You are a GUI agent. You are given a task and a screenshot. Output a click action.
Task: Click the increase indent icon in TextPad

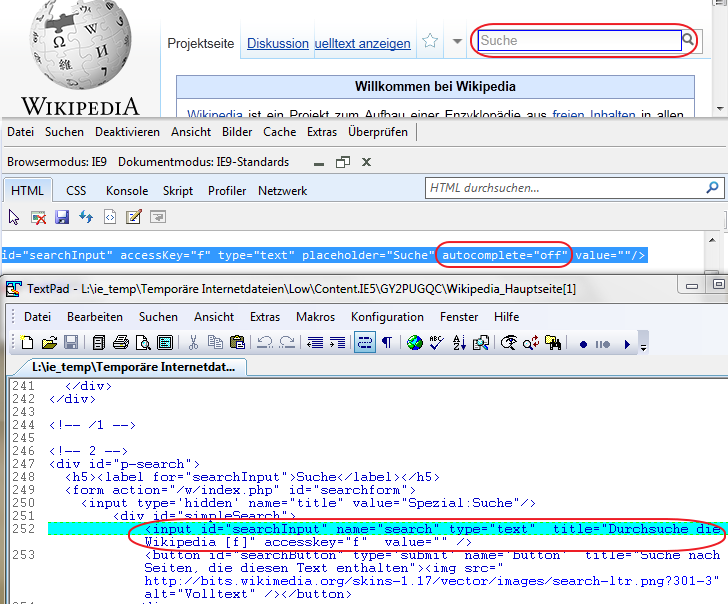(x=337, y=343)
